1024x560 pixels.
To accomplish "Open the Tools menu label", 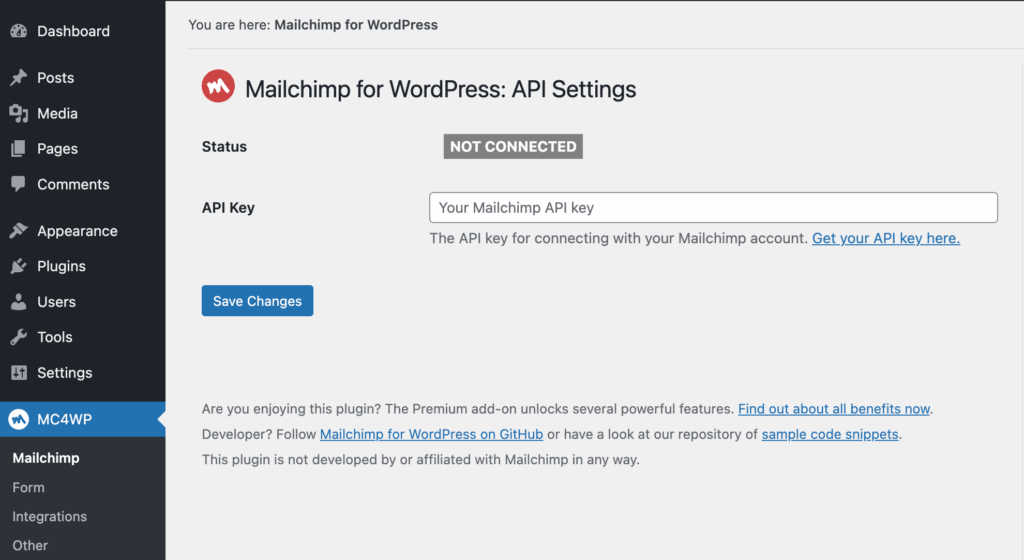I will tap(55, 337).
